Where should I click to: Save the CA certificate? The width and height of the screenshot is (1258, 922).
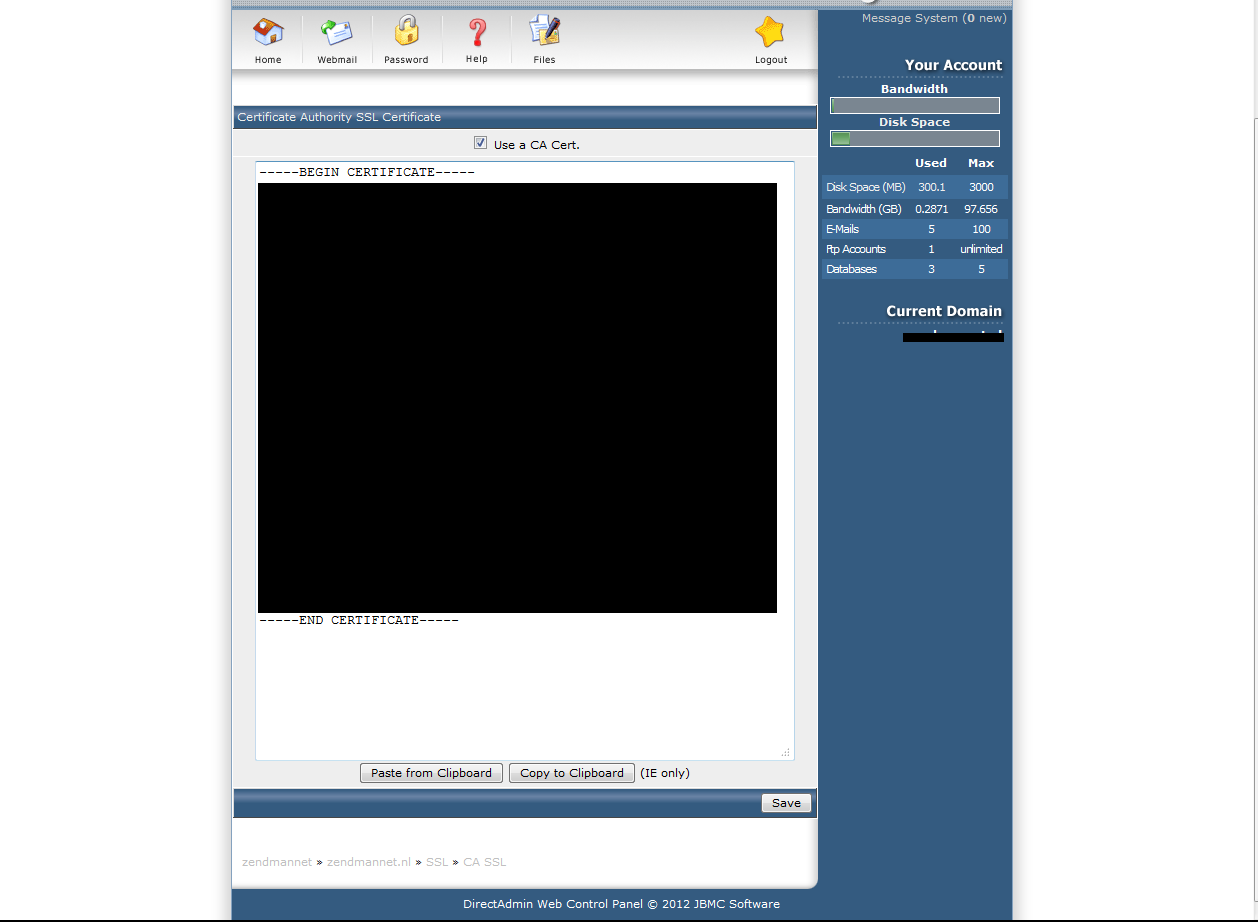pos(786,803)
